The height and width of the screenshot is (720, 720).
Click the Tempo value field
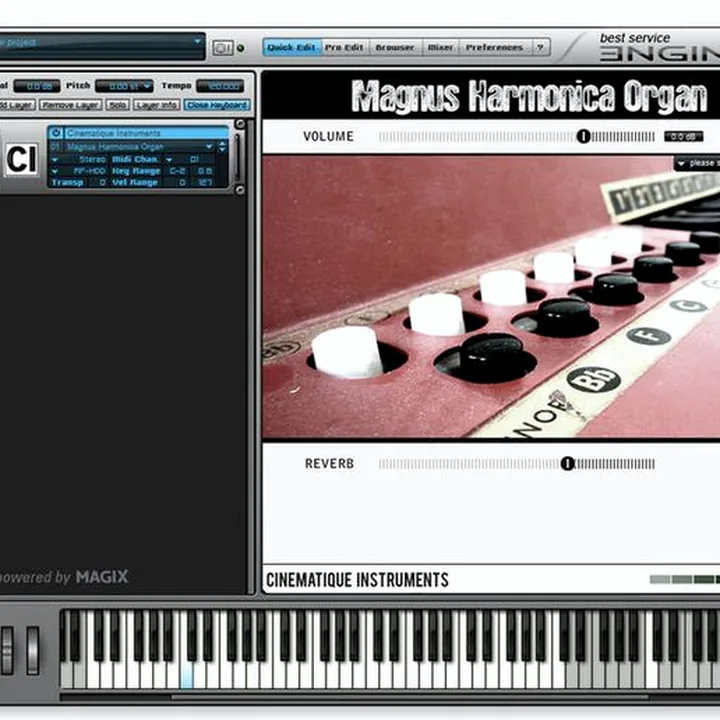(x=220, y=86)
